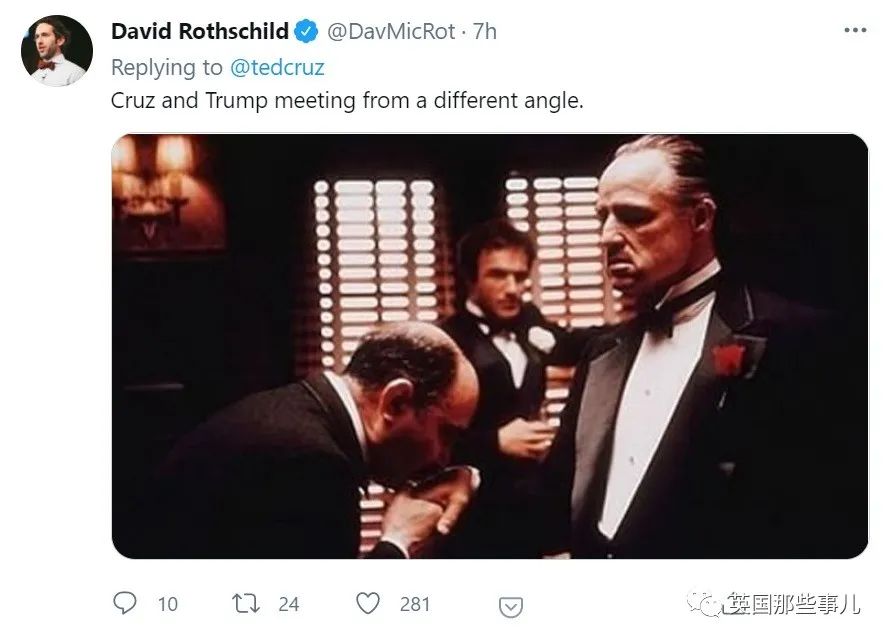The height and width of the screenshot is (643, 889).
Task: Click the reply count 10
Action: coord(168,604)
